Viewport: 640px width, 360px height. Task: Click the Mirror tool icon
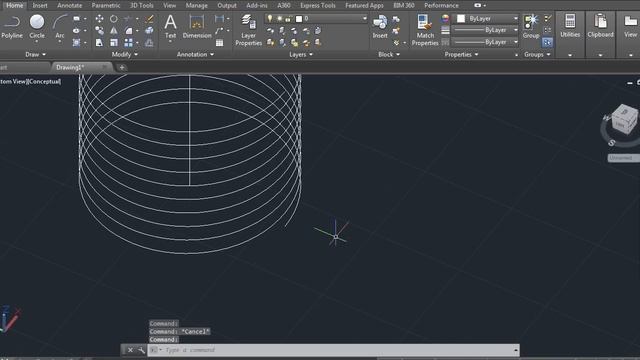coord(114,31)
